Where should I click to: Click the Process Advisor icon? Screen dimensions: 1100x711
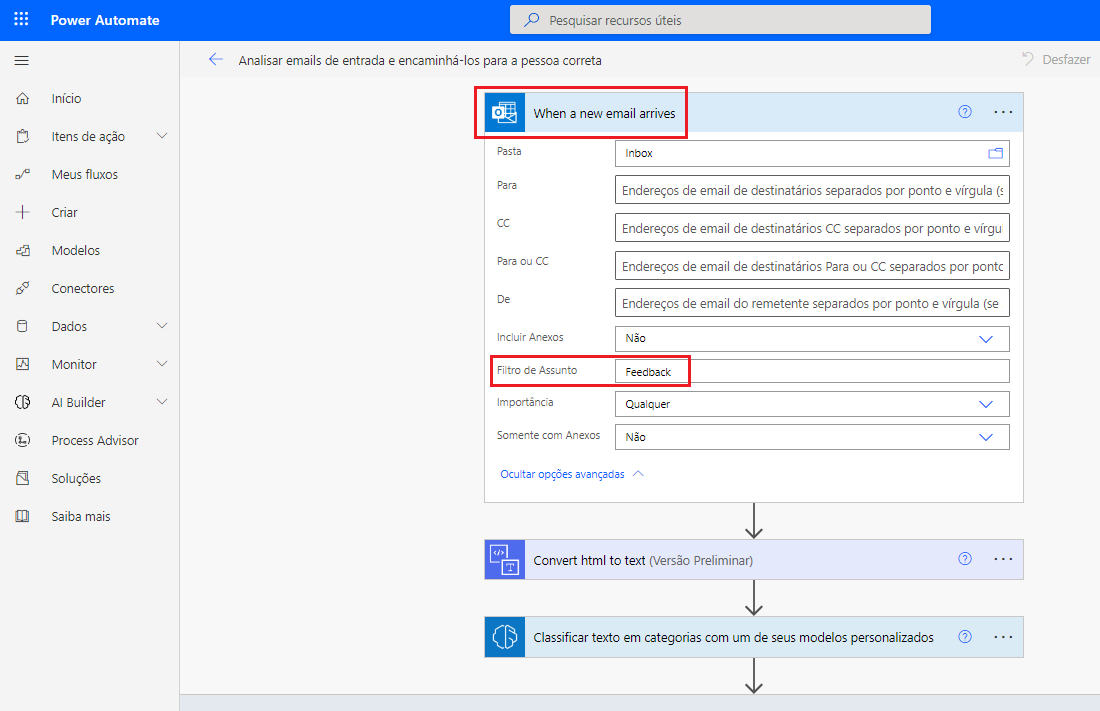point(22,440)
